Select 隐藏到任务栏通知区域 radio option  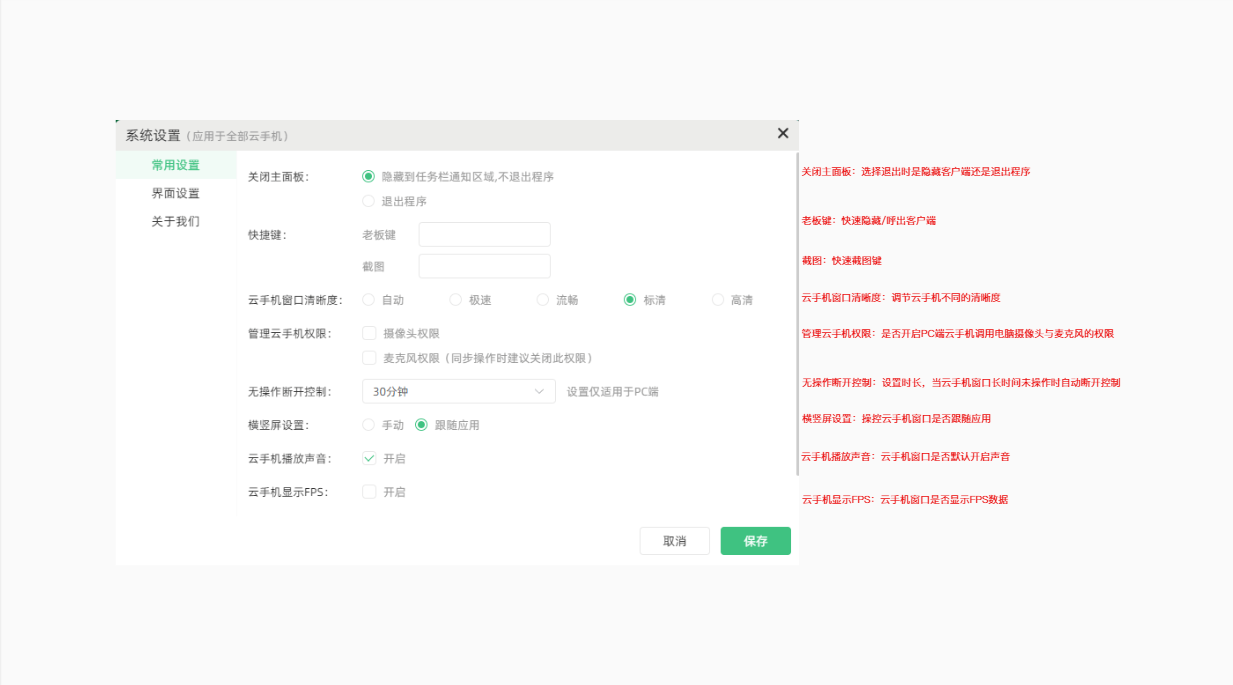click(x=368, y=176)
